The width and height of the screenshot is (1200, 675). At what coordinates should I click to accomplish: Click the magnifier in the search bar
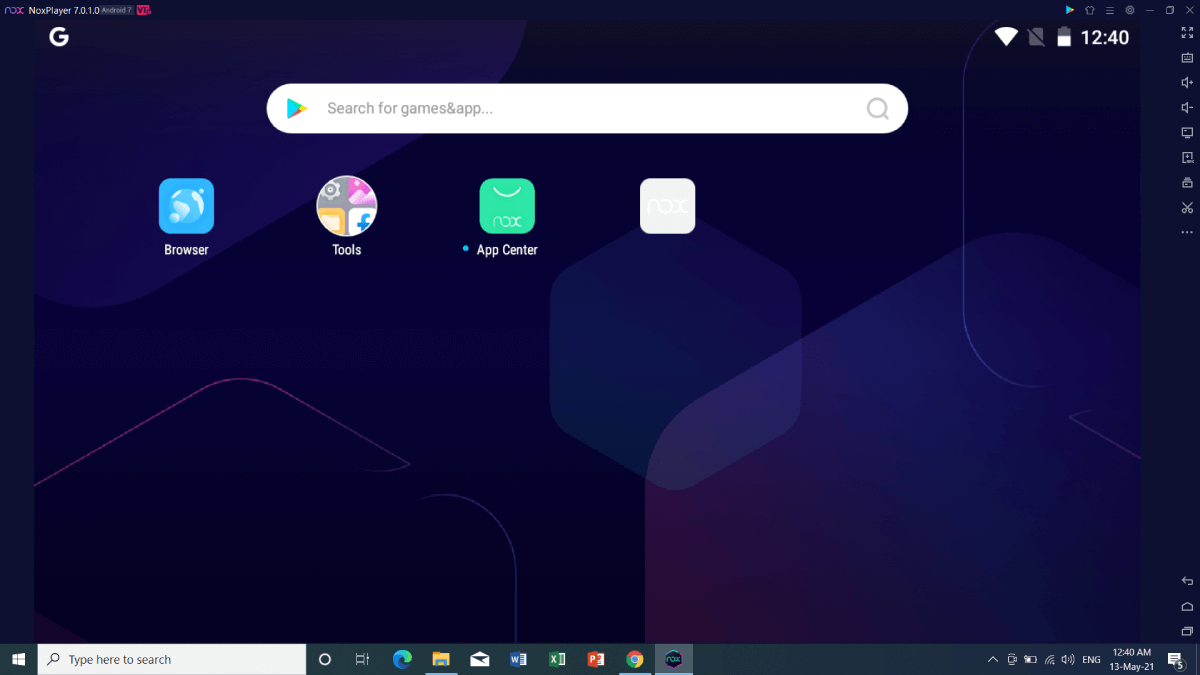click(x=877, y=108)
